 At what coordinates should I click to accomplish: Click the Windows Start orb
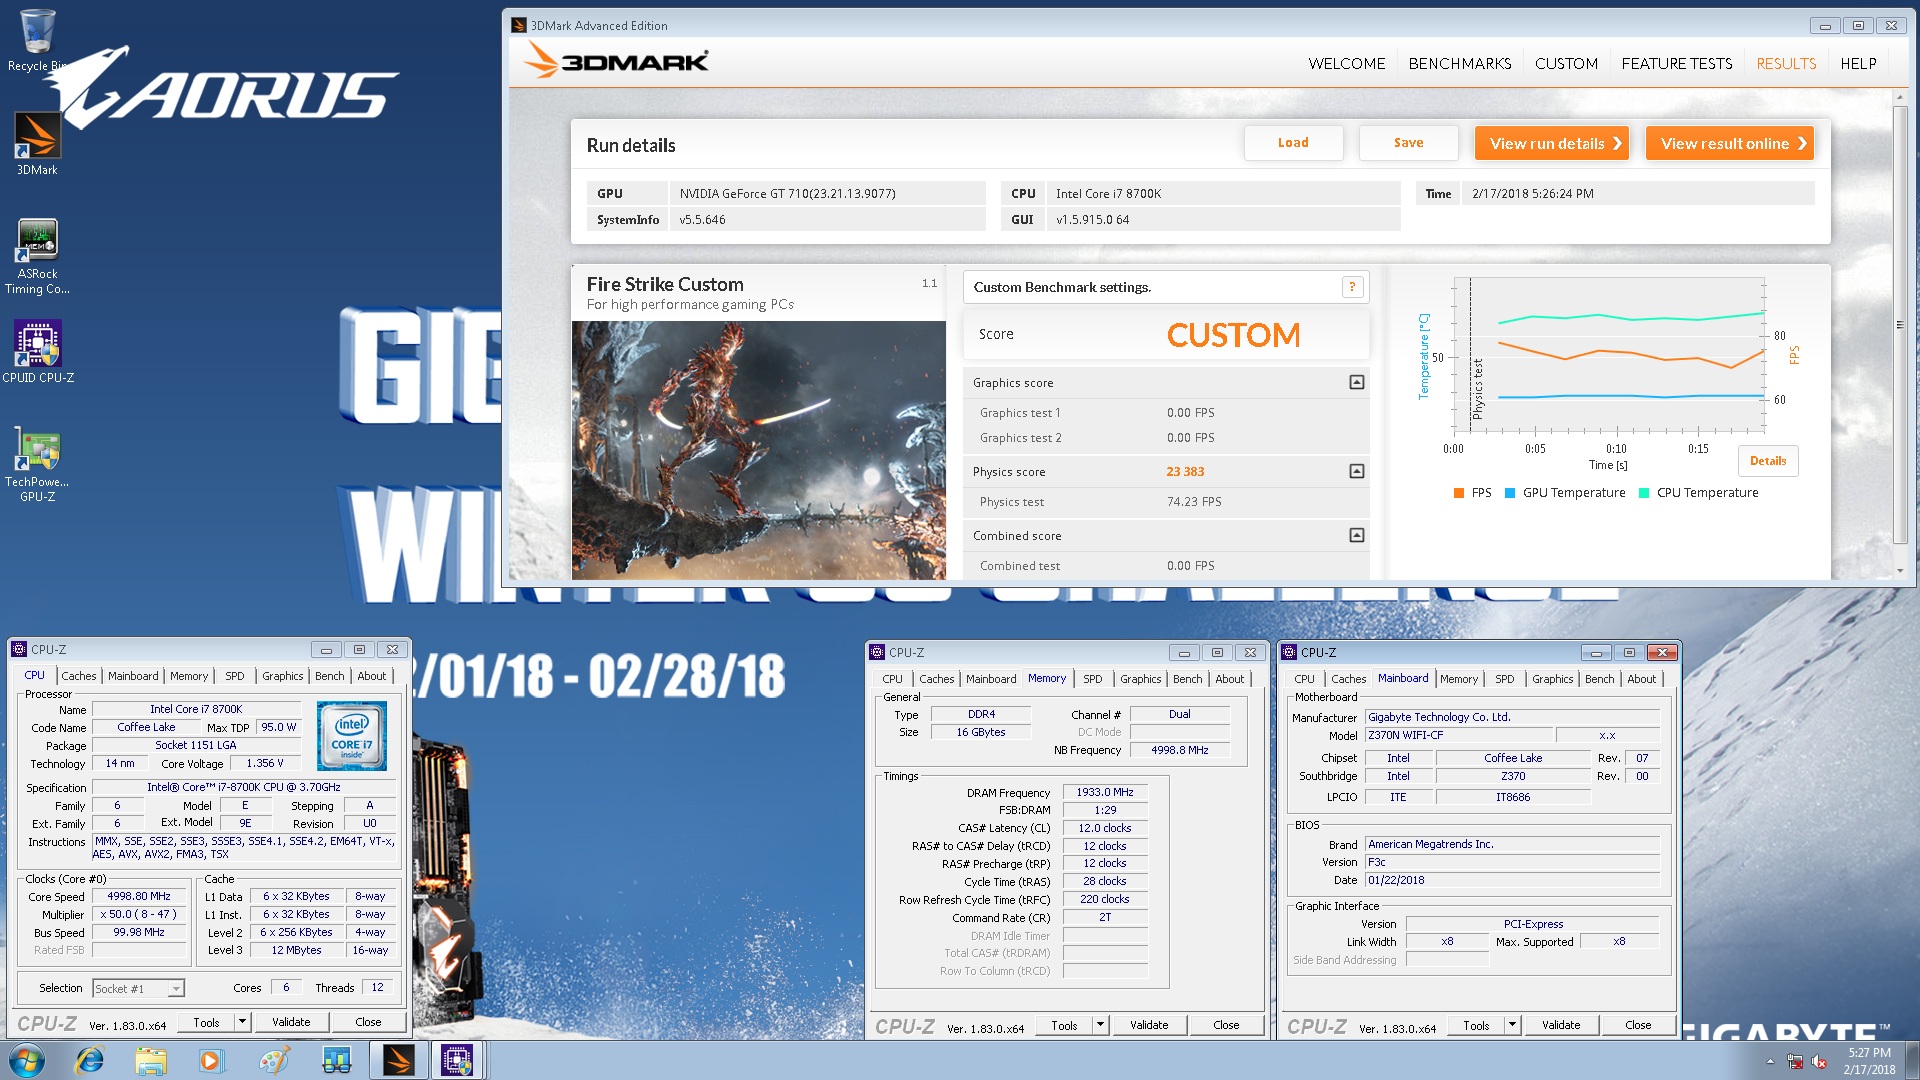coord(27,1060)
